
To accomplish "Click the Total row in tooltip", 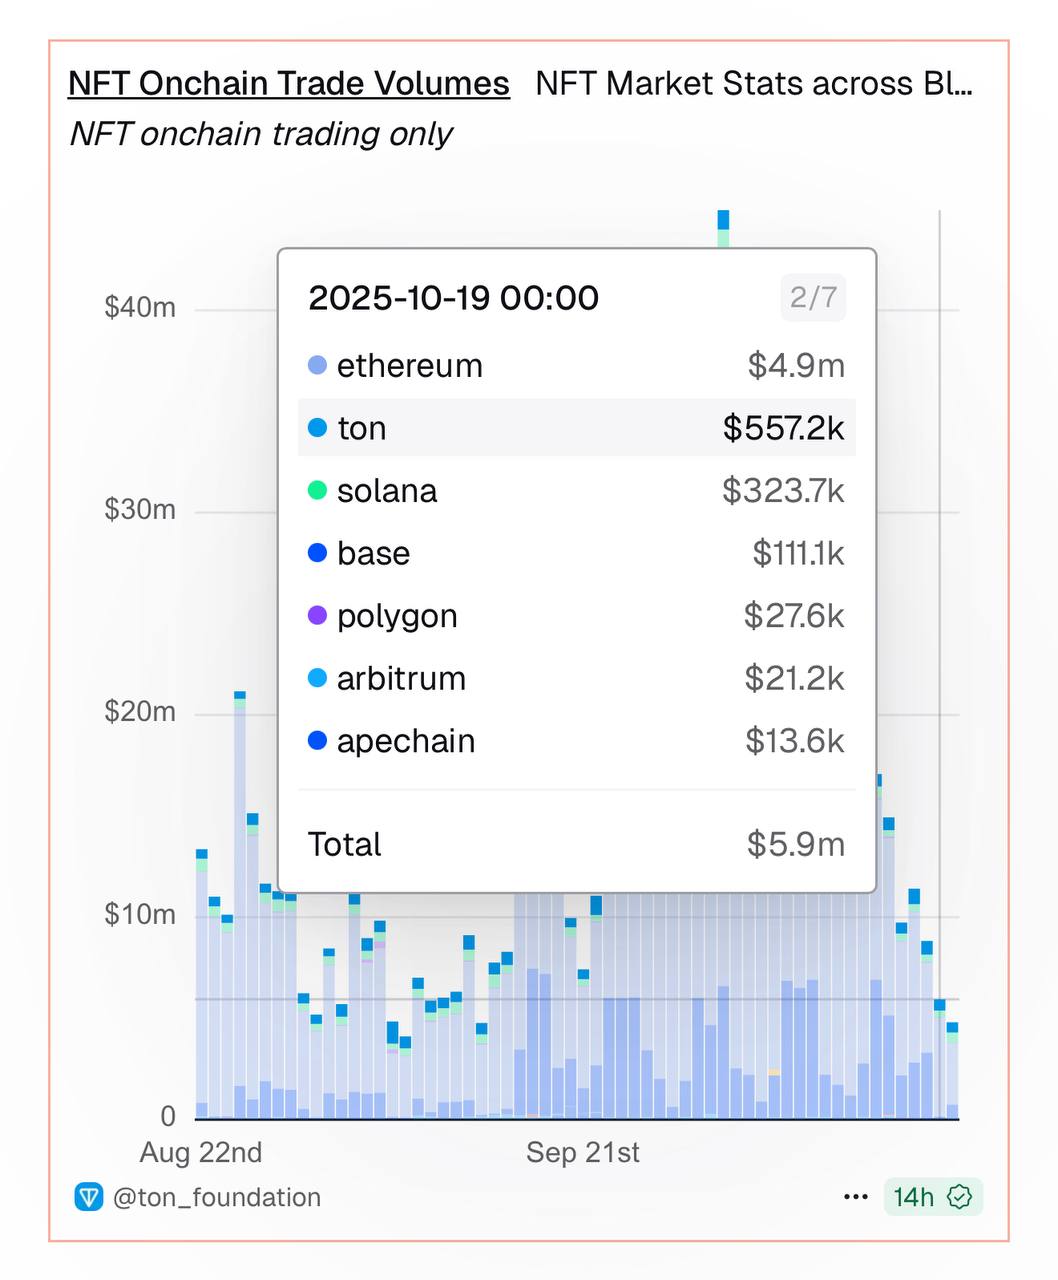I will (x=576, y=844).
